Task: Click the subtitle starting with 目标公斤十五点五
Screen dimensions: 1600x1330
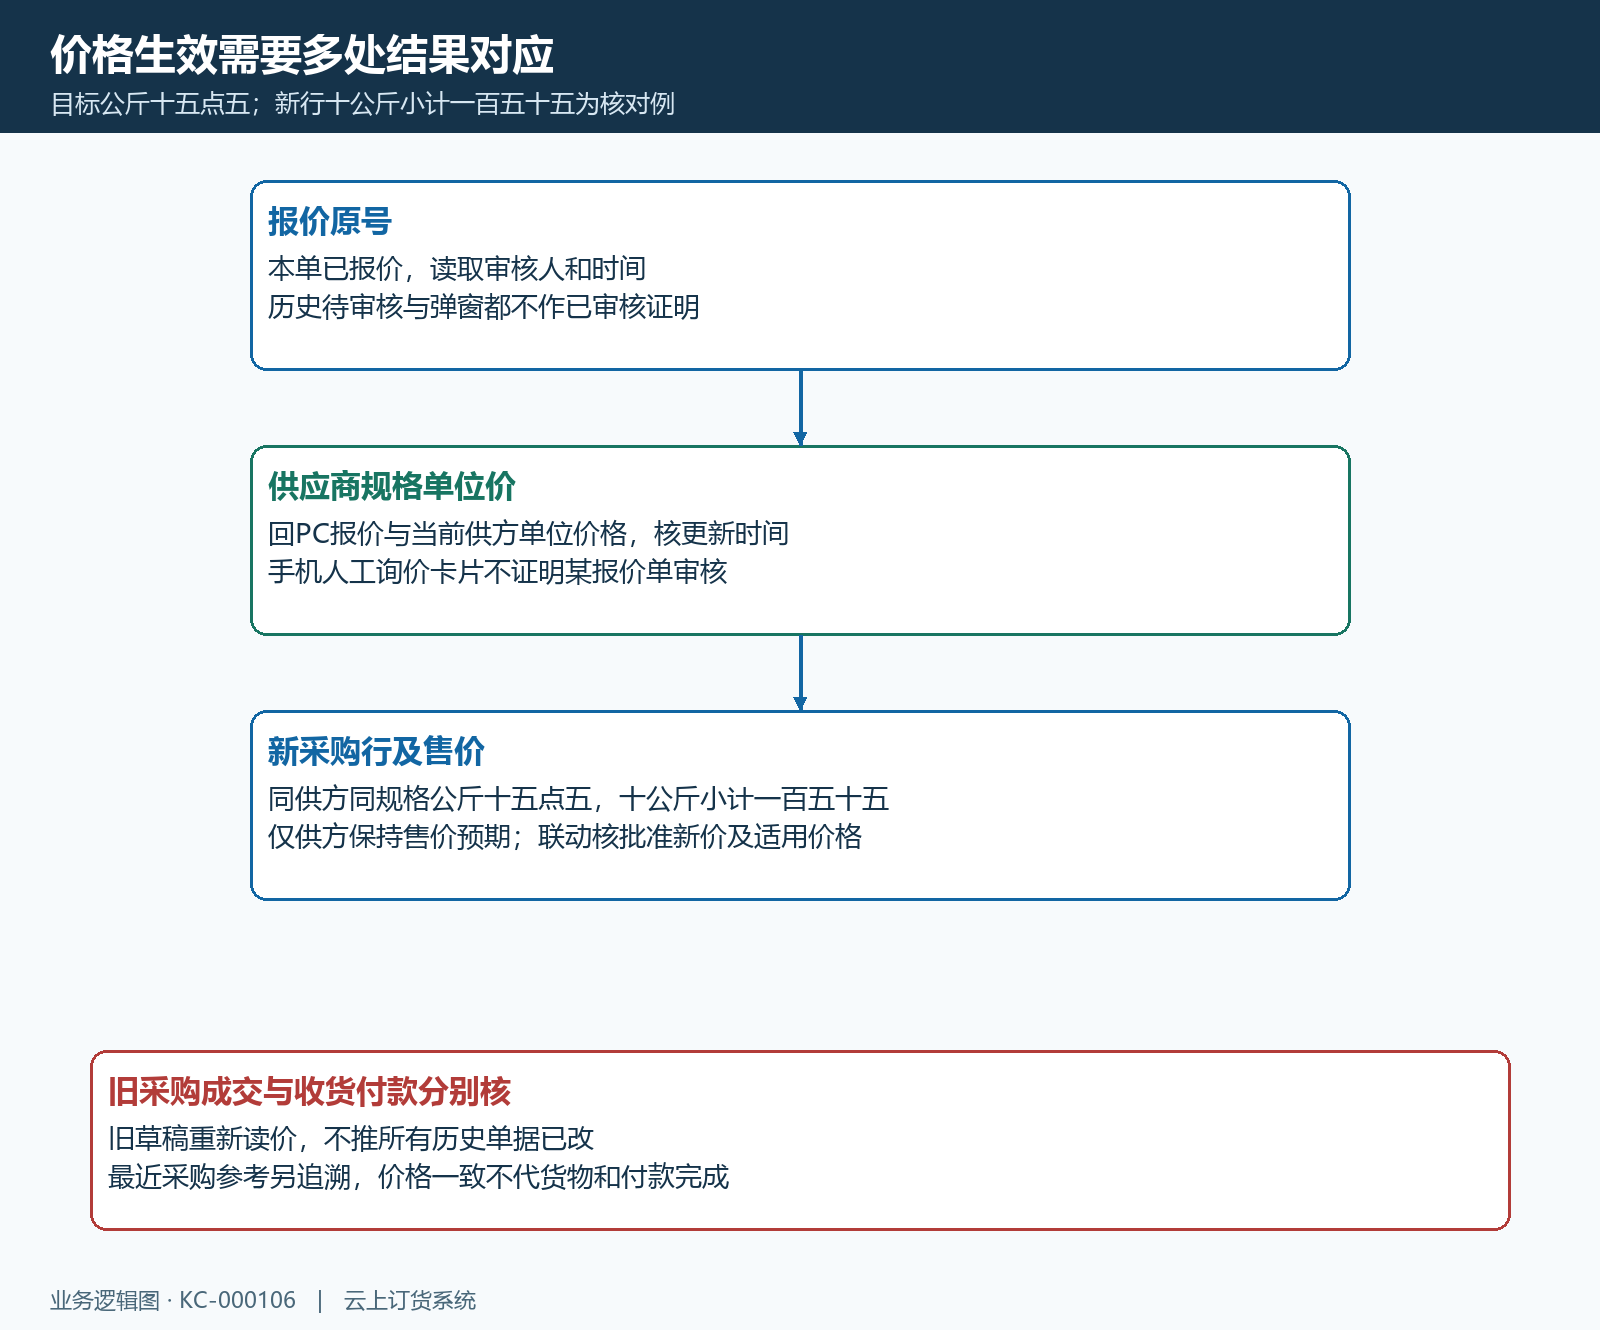Action: click(363, 104)
